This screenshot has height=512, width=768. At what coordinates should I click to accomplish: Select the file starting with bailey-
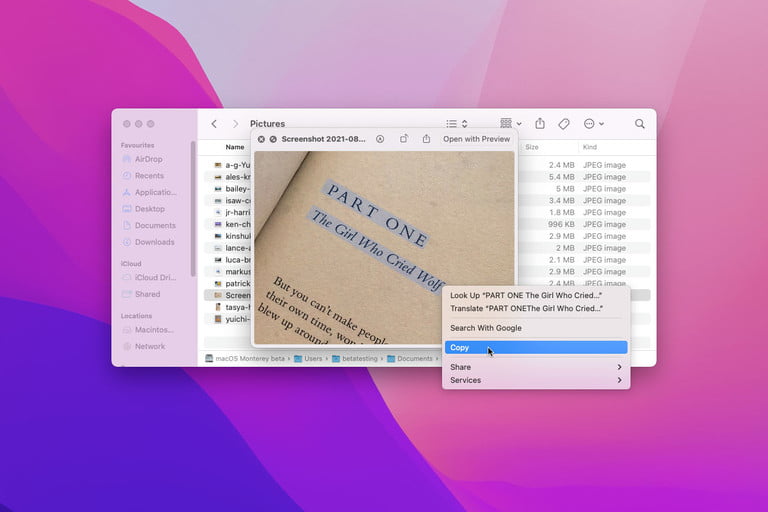[232, 189]
